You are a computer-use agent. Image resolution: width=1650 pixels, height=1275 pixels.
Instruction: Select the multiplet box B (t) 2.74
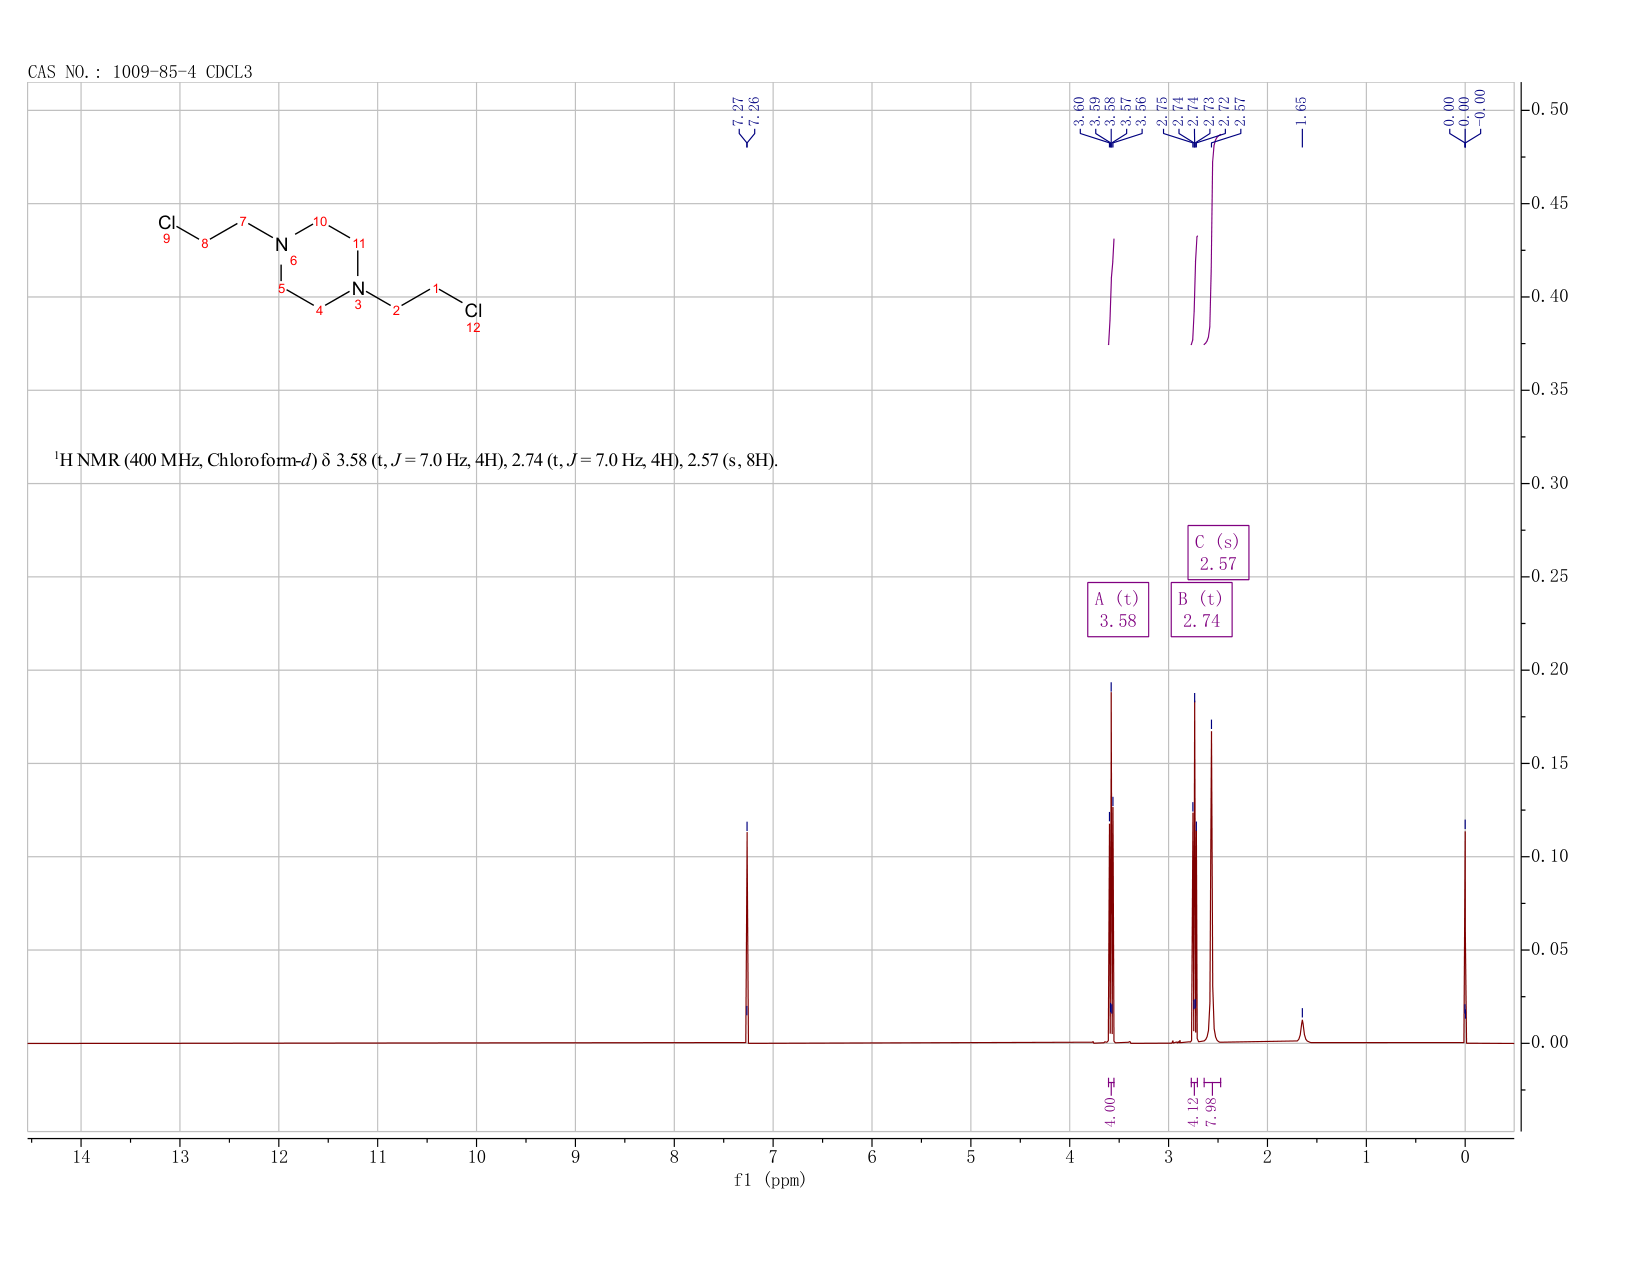1201,610
